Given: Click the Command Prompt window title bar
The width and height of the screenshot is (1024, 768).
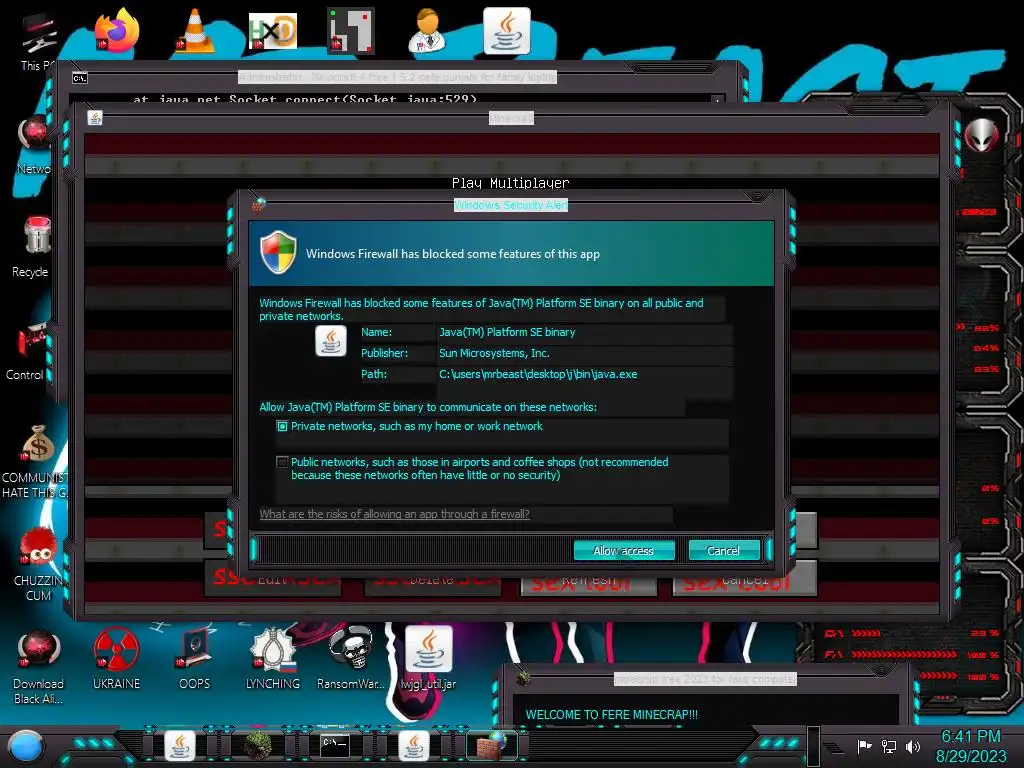Looking at the screenshot, I should pos(398,77).
